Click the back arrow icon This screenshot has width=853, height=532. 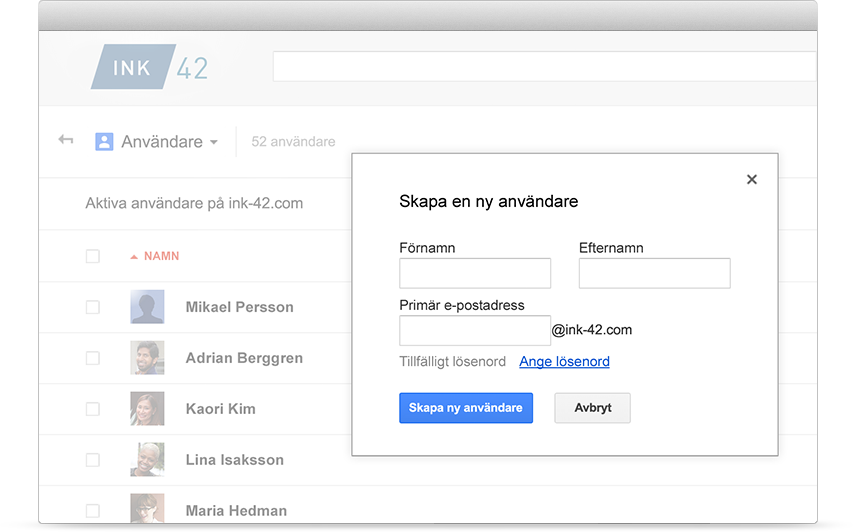66,140
